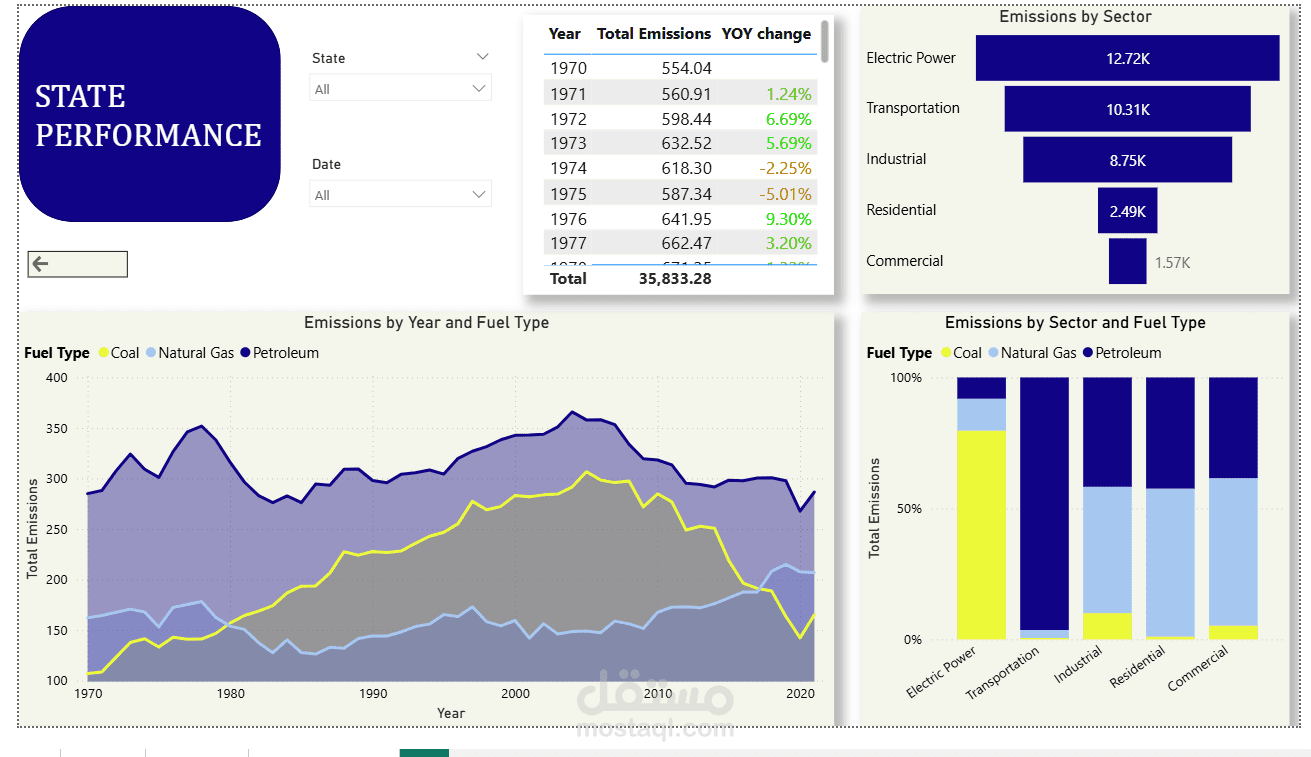Select the Electric Power funnel bar
The image size is (1311, 757).
pyautogui.click(x=1127, y=58)
